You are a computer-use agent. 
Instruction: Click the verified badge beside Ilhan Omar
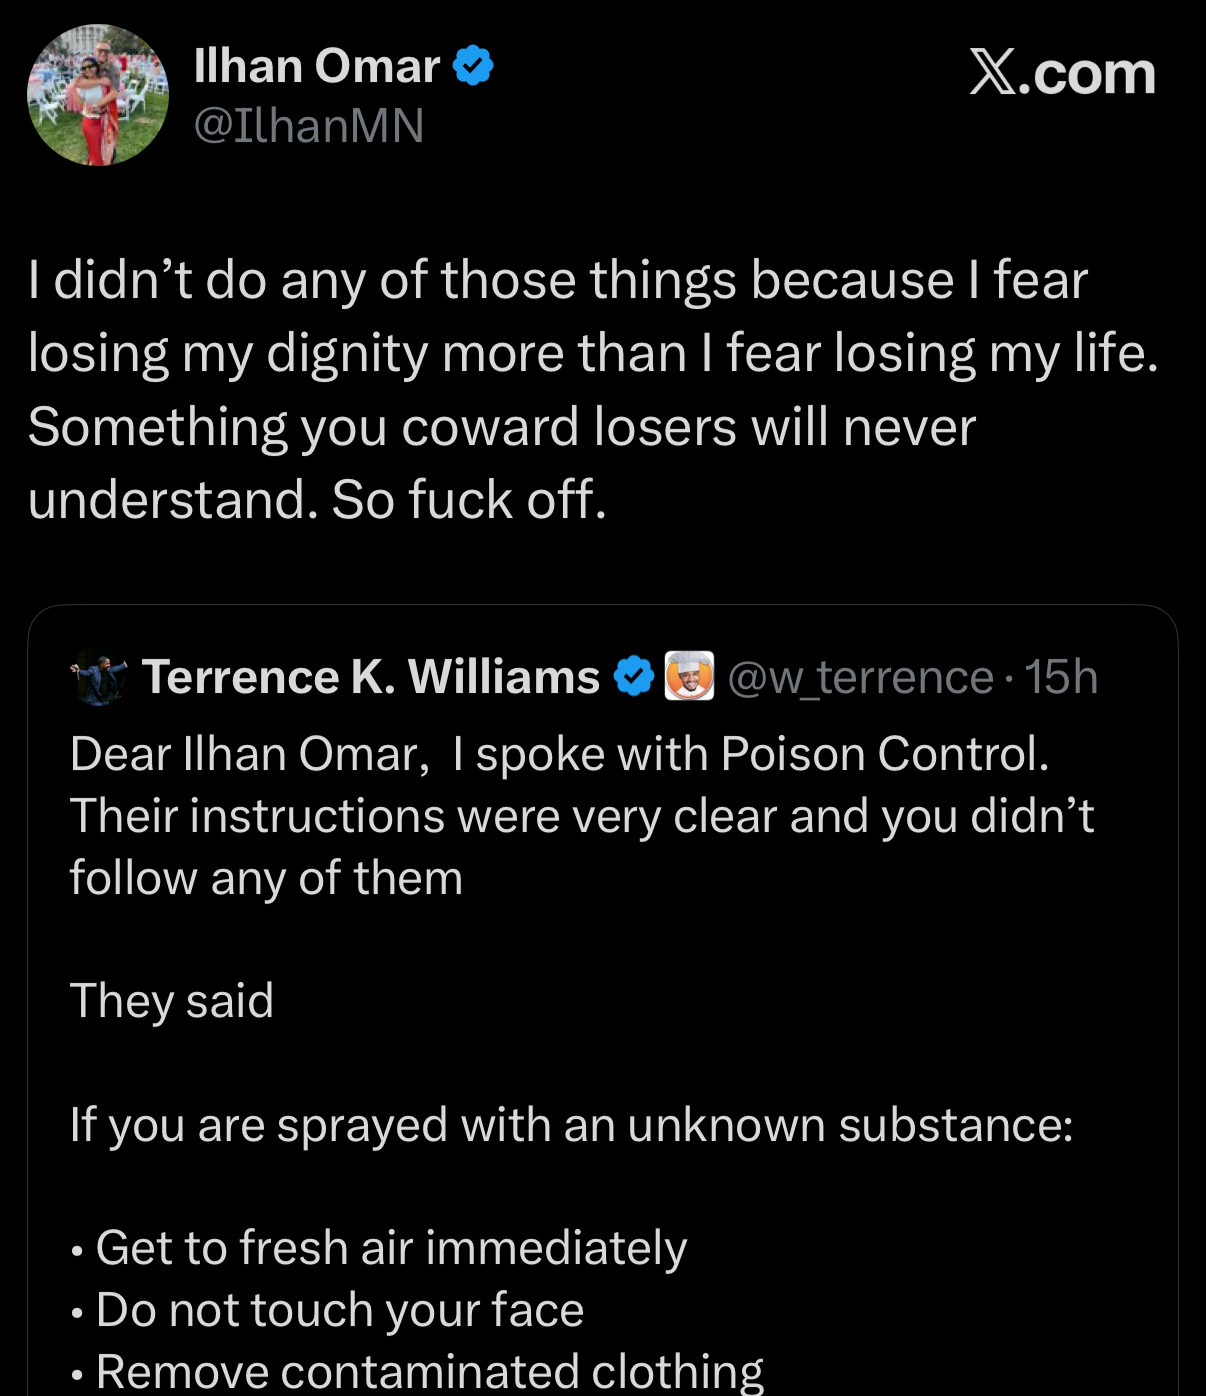click(473, 66)
